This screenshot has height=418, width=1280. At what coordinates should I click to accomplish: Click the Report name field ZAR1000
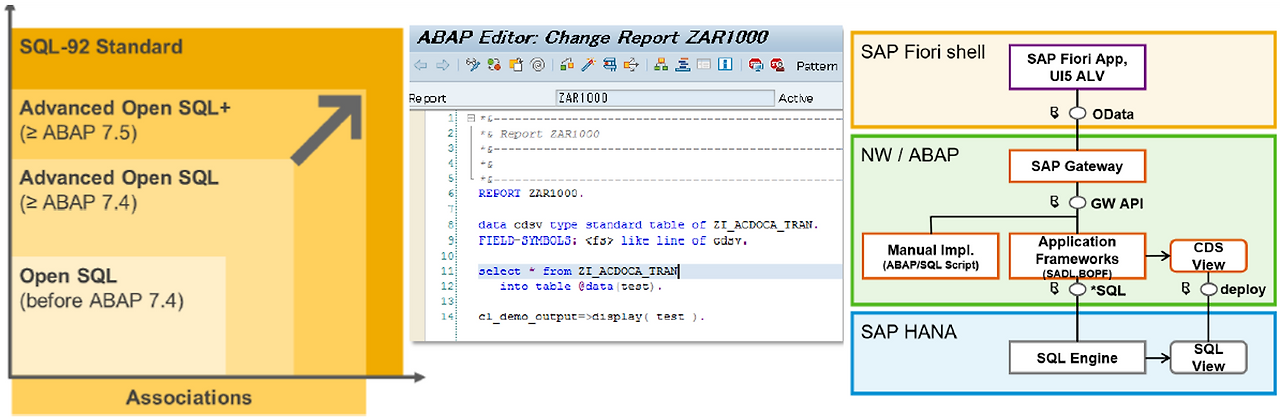coord(665,98)
